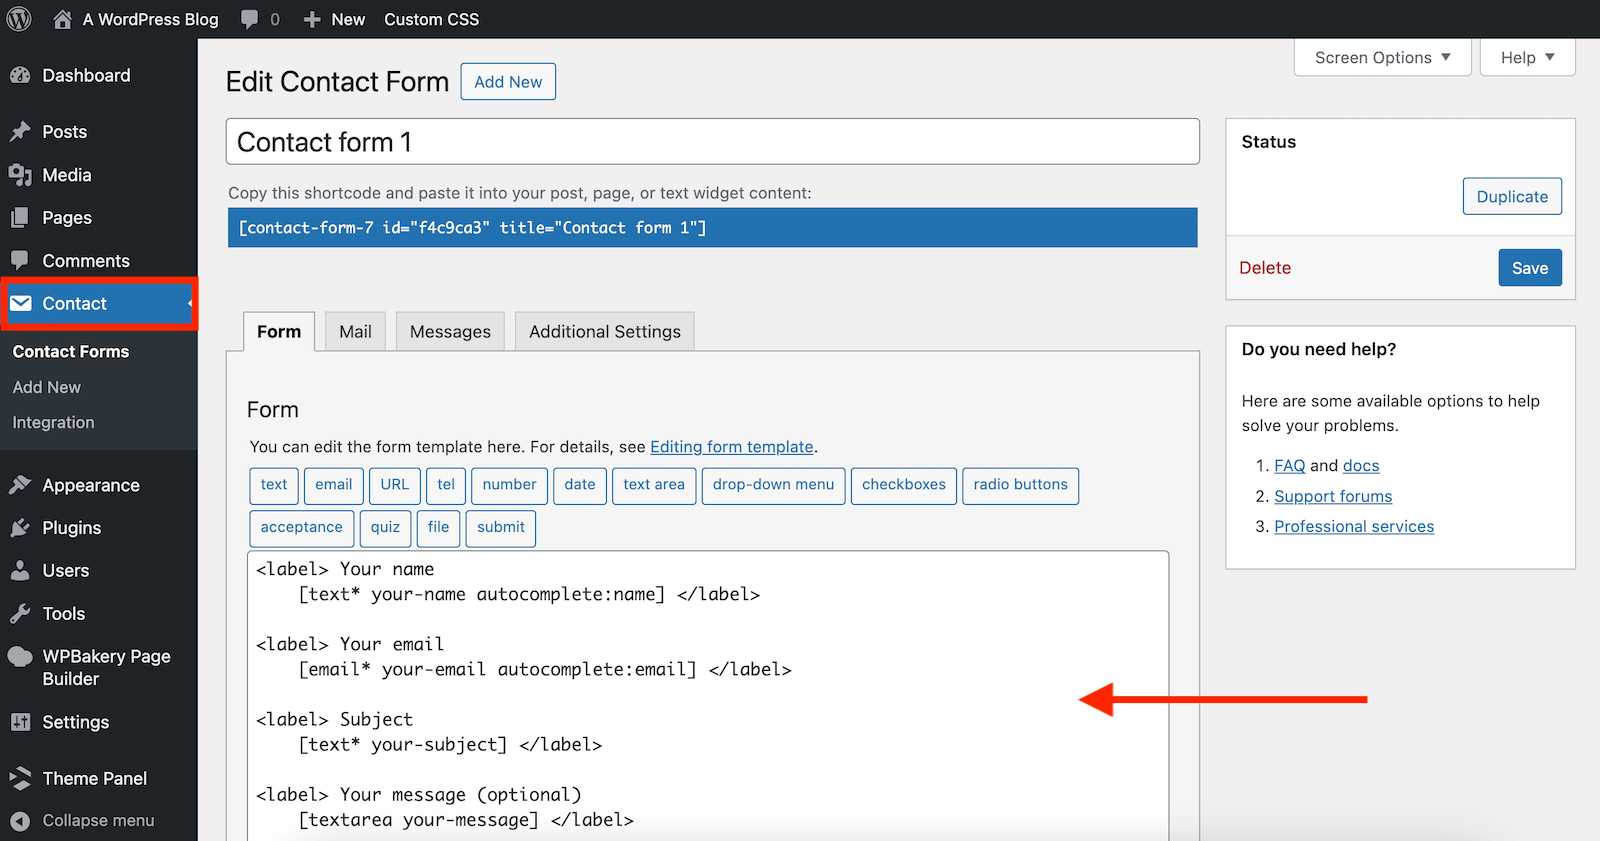Insert a quiz tag
This screenshot has width=1600, height=841.
point(386,528)
